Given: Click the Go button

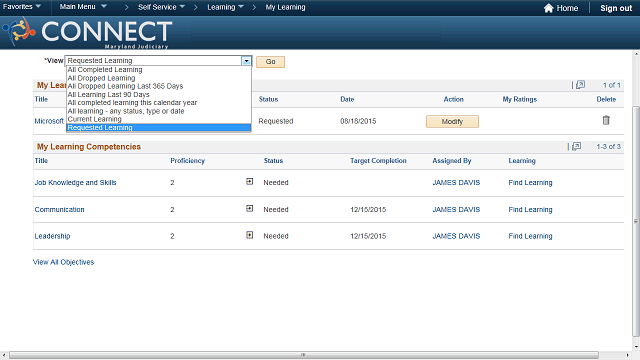Looking at the screenshot, I should point(271,62).
